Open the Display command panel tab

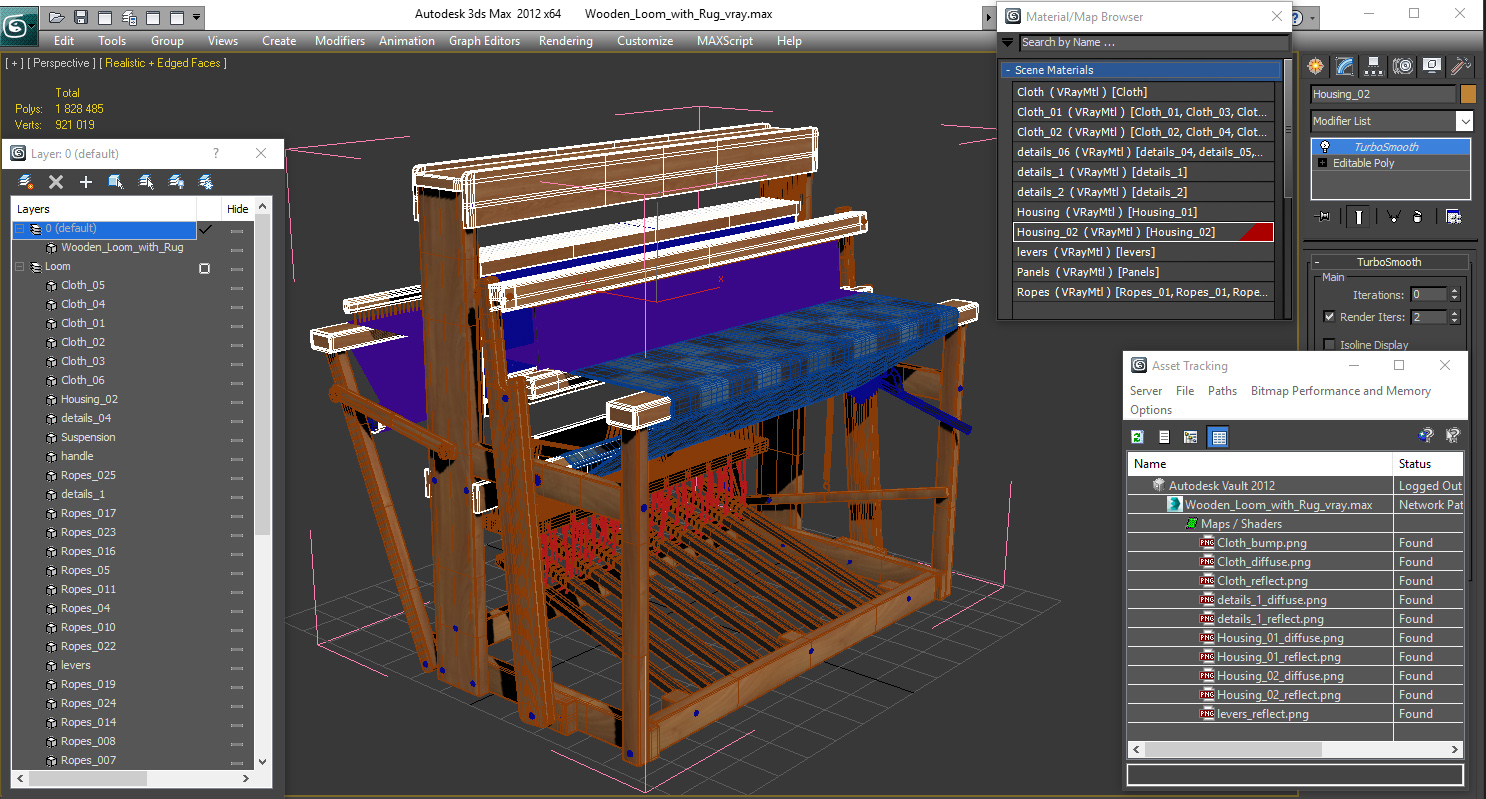1432,66
